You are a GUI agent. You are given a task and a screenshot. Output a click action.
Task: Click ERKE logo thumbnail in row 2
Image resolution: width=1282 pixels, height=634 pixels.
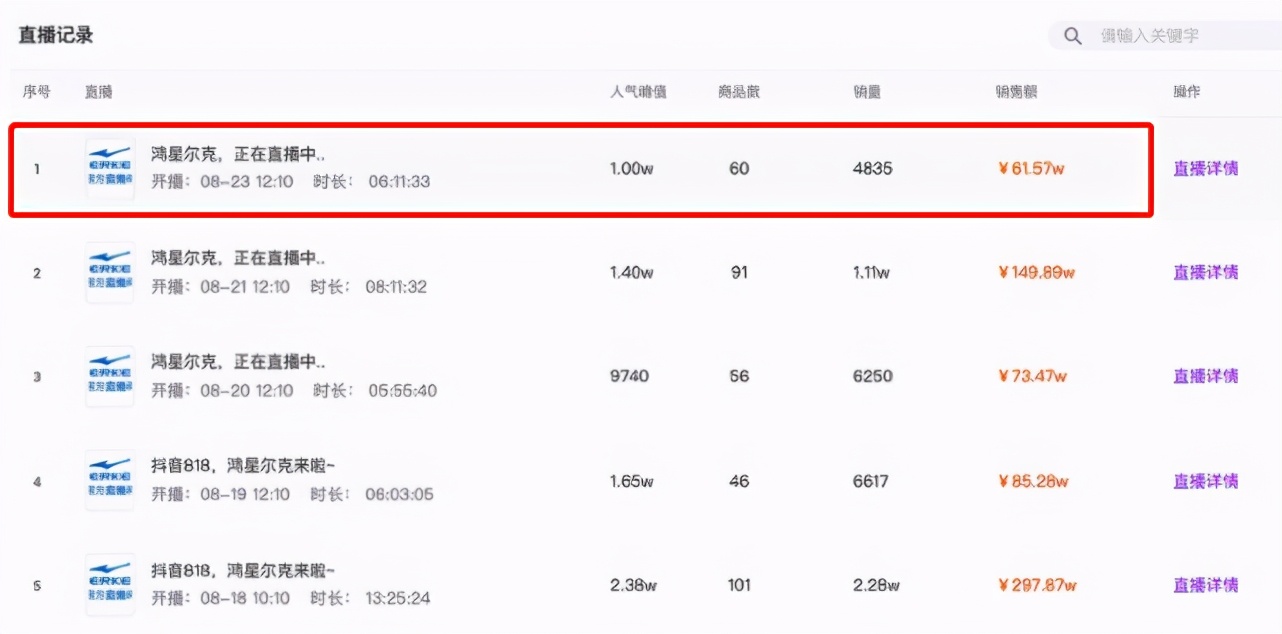click(110, 272)
